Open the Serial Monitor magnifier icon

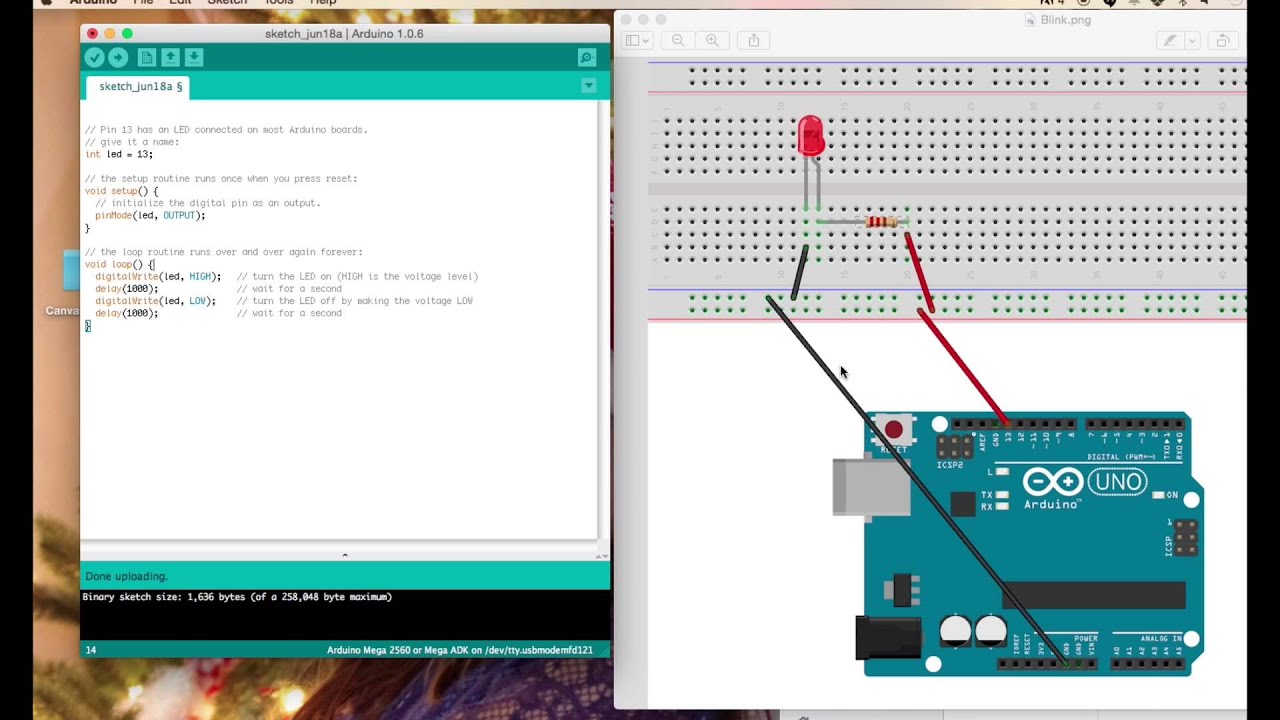[587, 58]
